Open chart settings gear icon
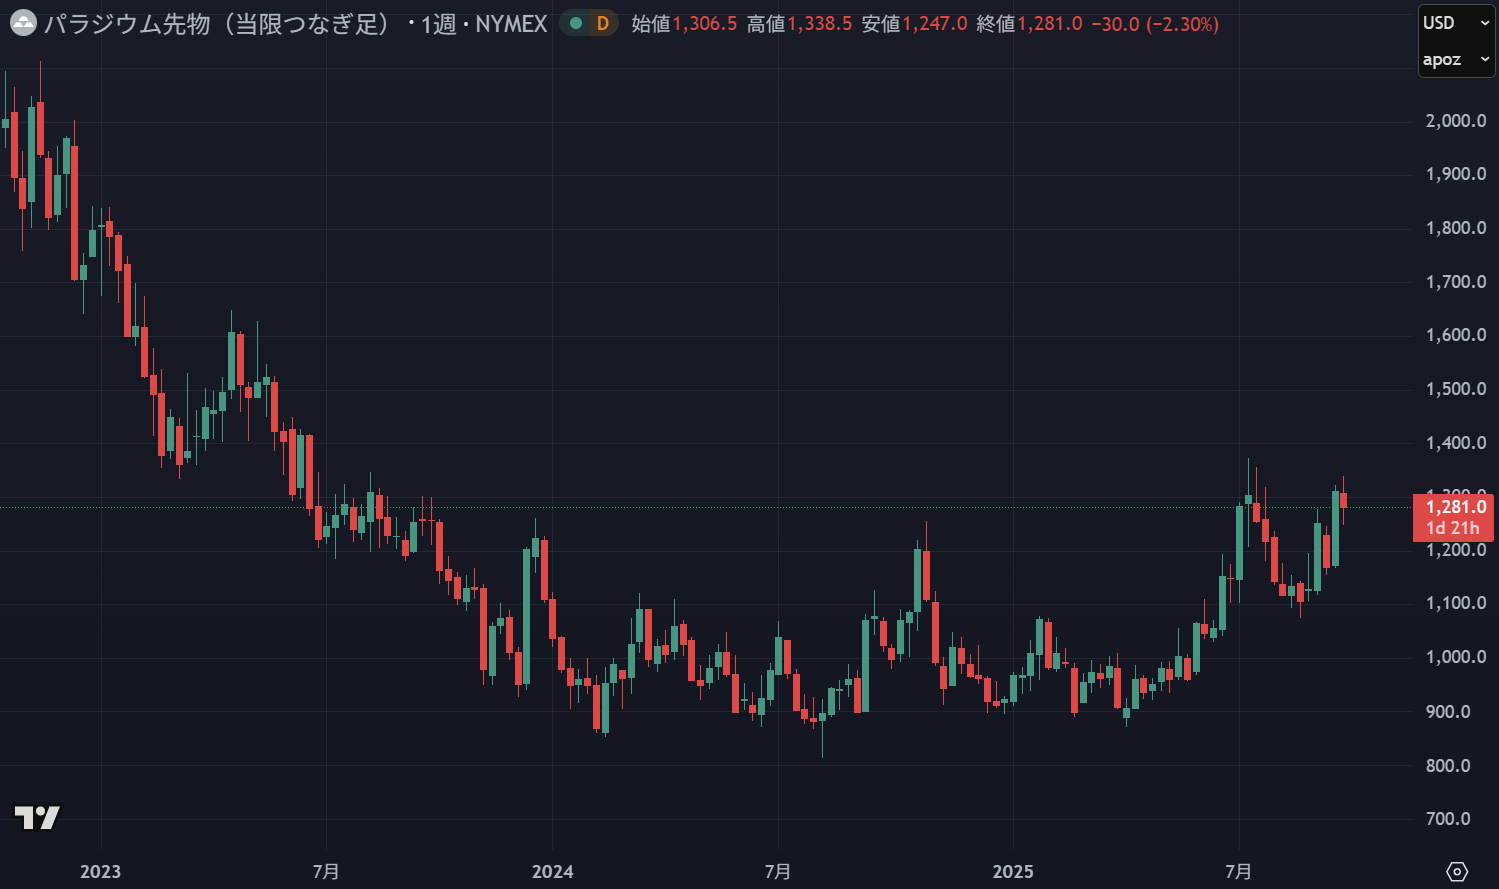Screen dimensions: 1499x889 1456,871
